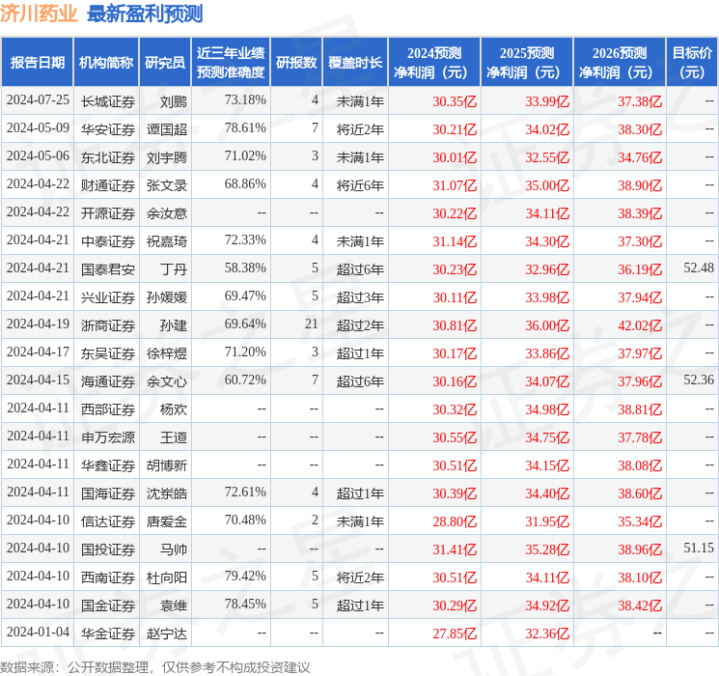Click the 长城证券 institution cell

[x=108, y=101]
